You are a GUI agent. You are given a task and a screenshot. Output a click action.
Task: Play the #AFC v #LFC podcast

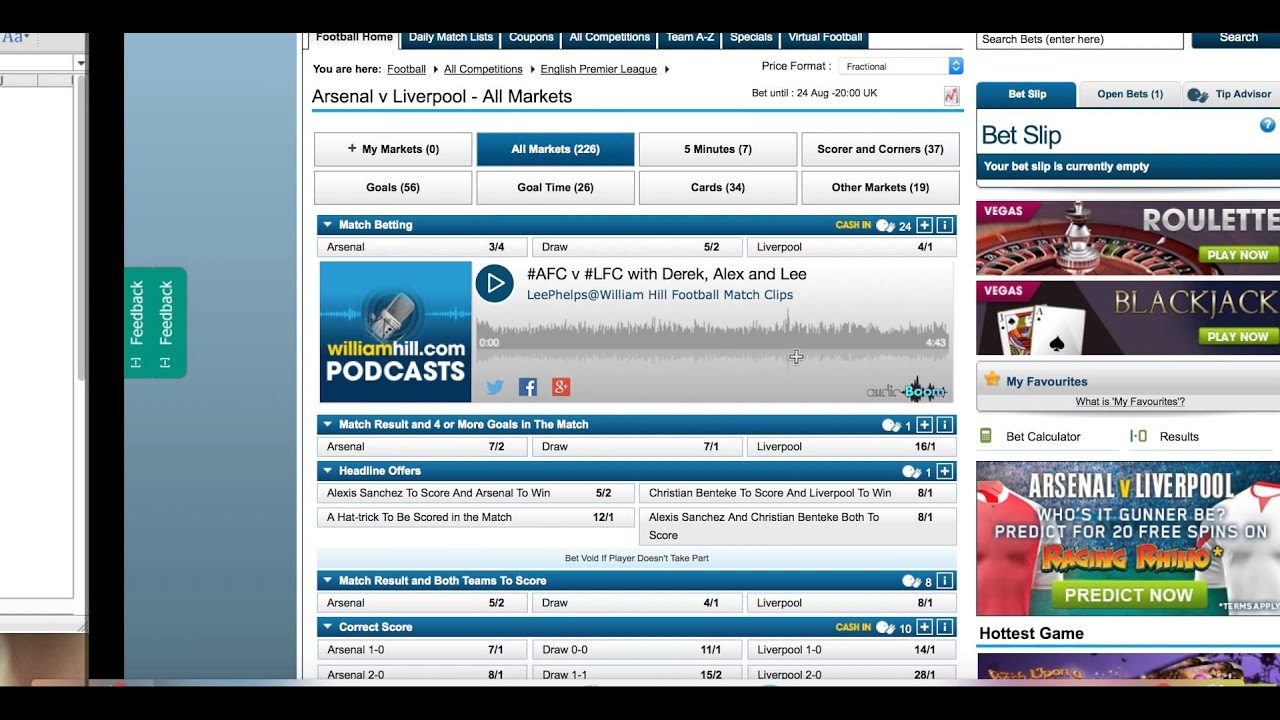click(x=494, y=283)
